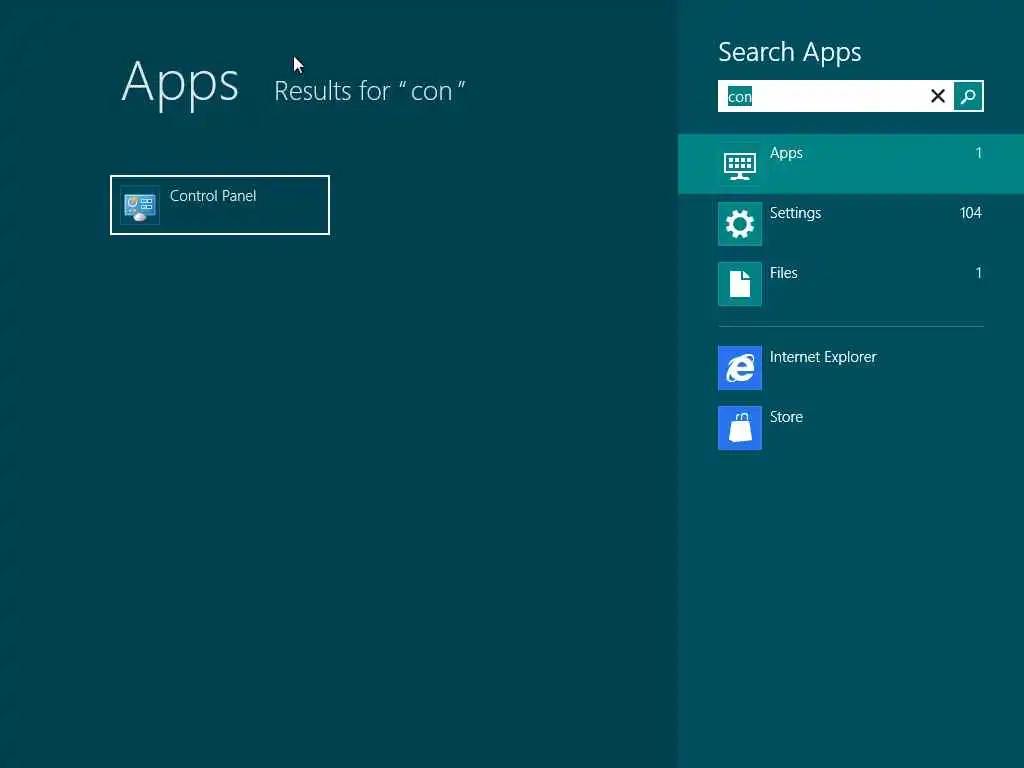This screenshot has height=768, width=1024.
Task: Click the magnifying glass search button
Action: coord(968,96)
